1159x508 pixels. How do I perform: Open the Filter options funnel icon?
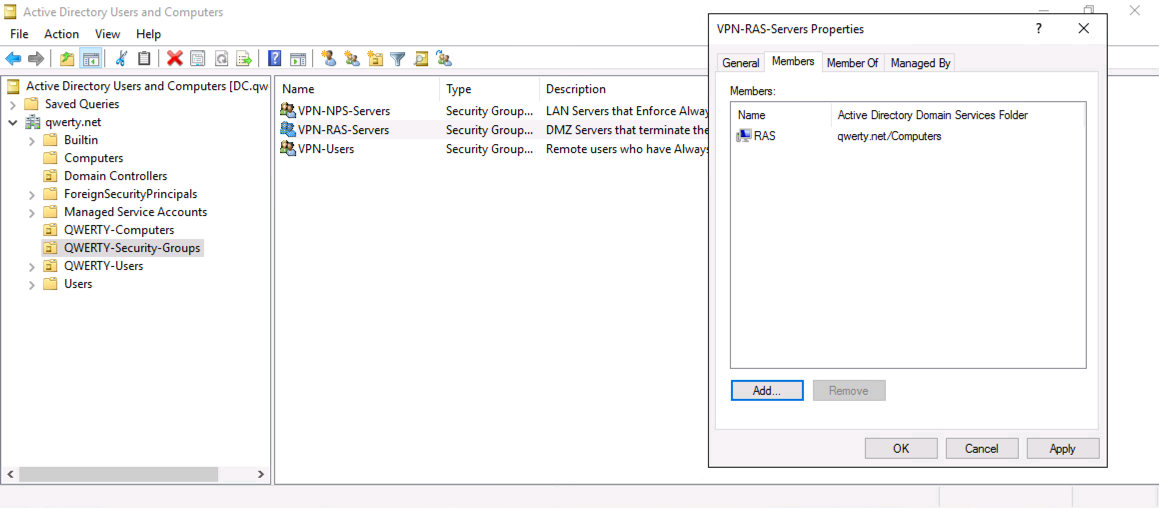398,58
